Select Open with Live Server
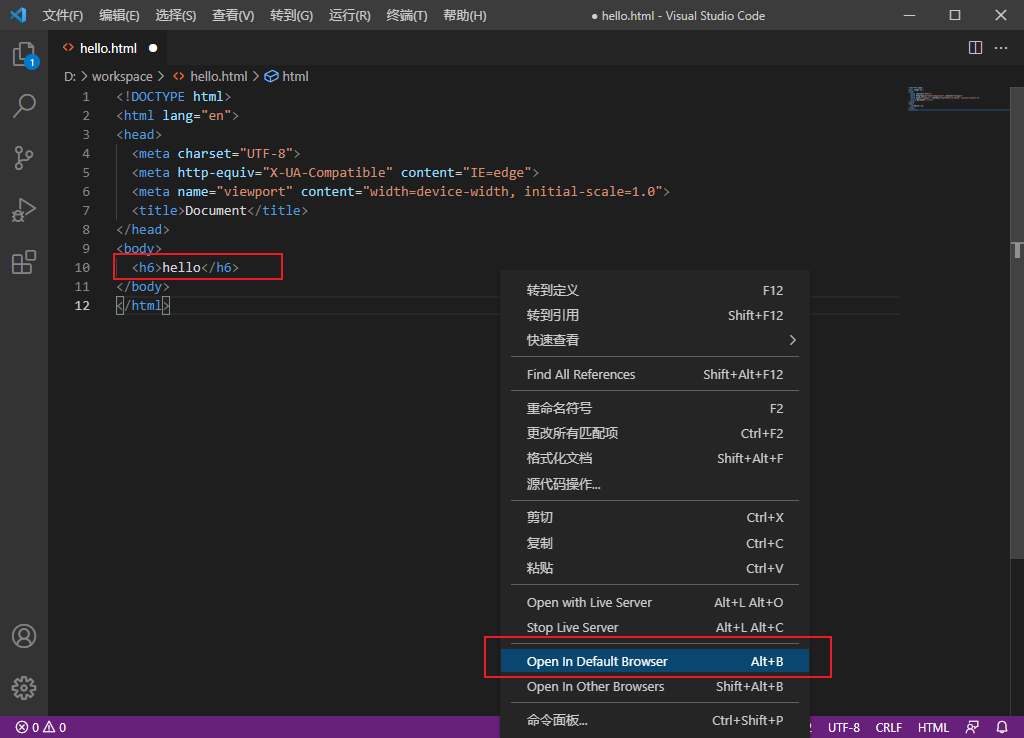This screenshot has width=1024, height=738. 654,602
